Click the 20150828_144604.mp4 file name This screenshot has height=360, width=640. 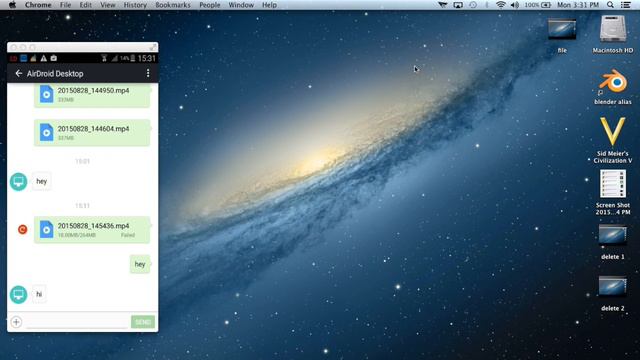tap(93, 129)
